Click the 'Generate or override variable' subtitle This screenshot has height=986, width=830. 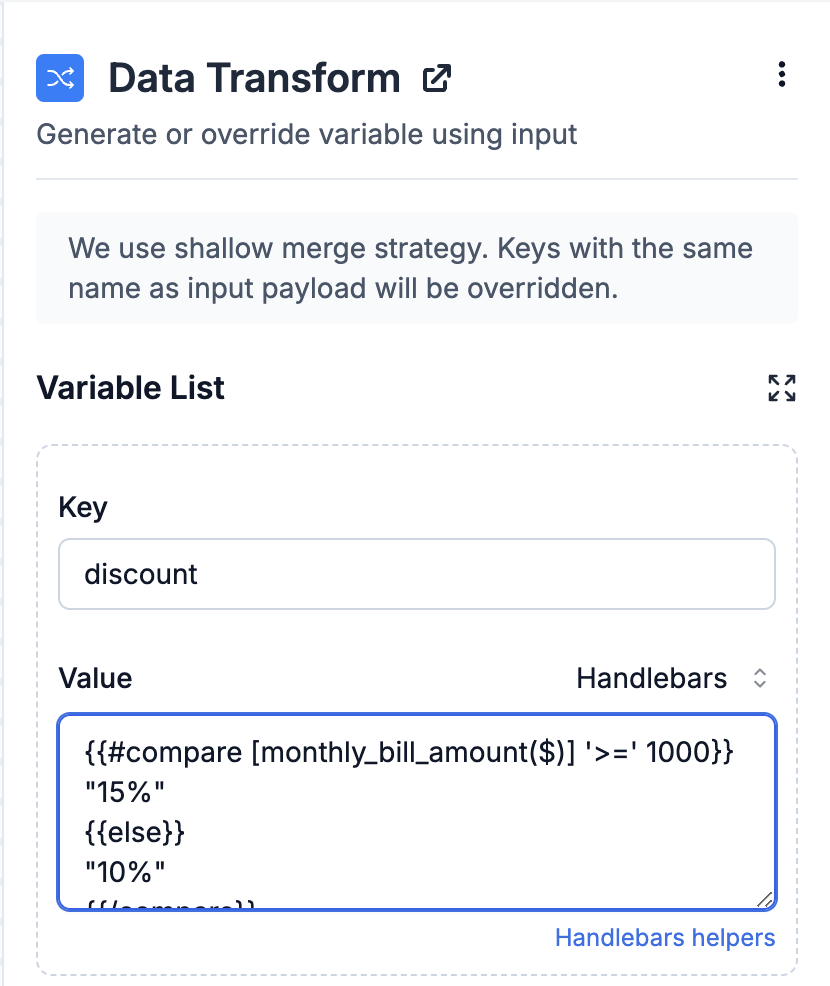point(307,135)
